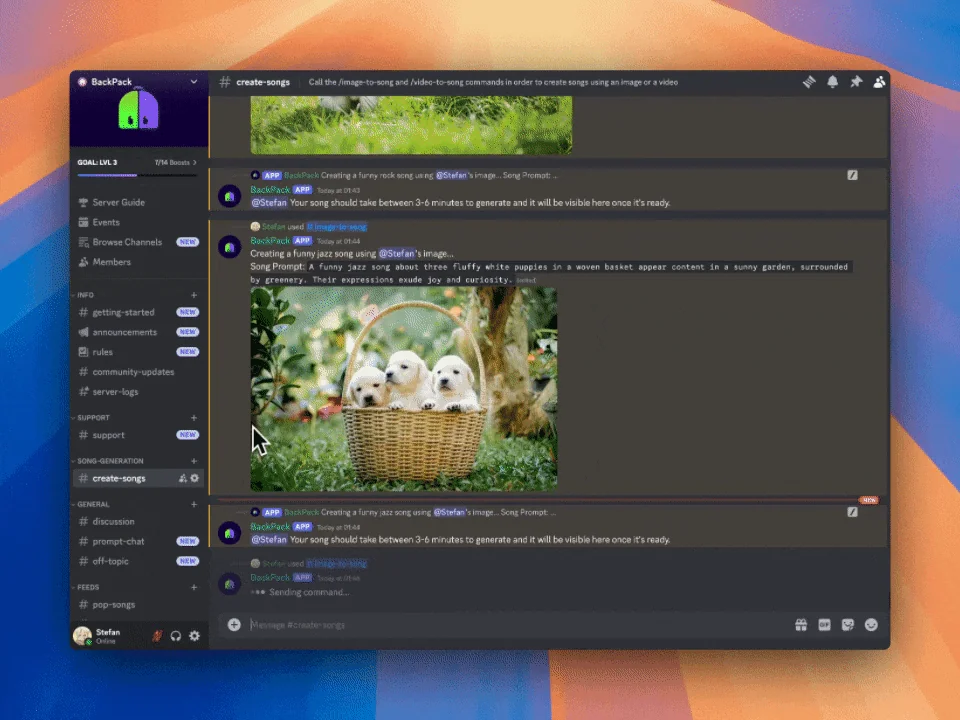Open the sticker picker
The width and height of the screenshot is (960, 720).
[x=847, y=624]
